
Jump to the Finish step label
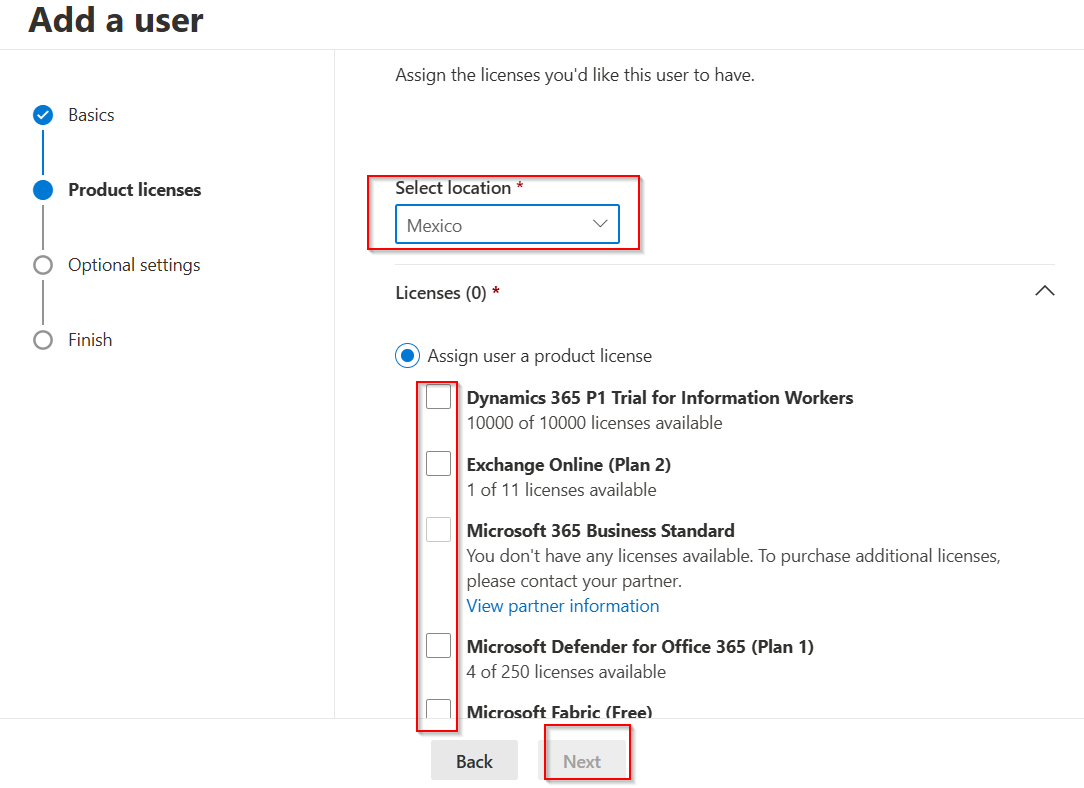pyautogui.click(x=90, y=340)
